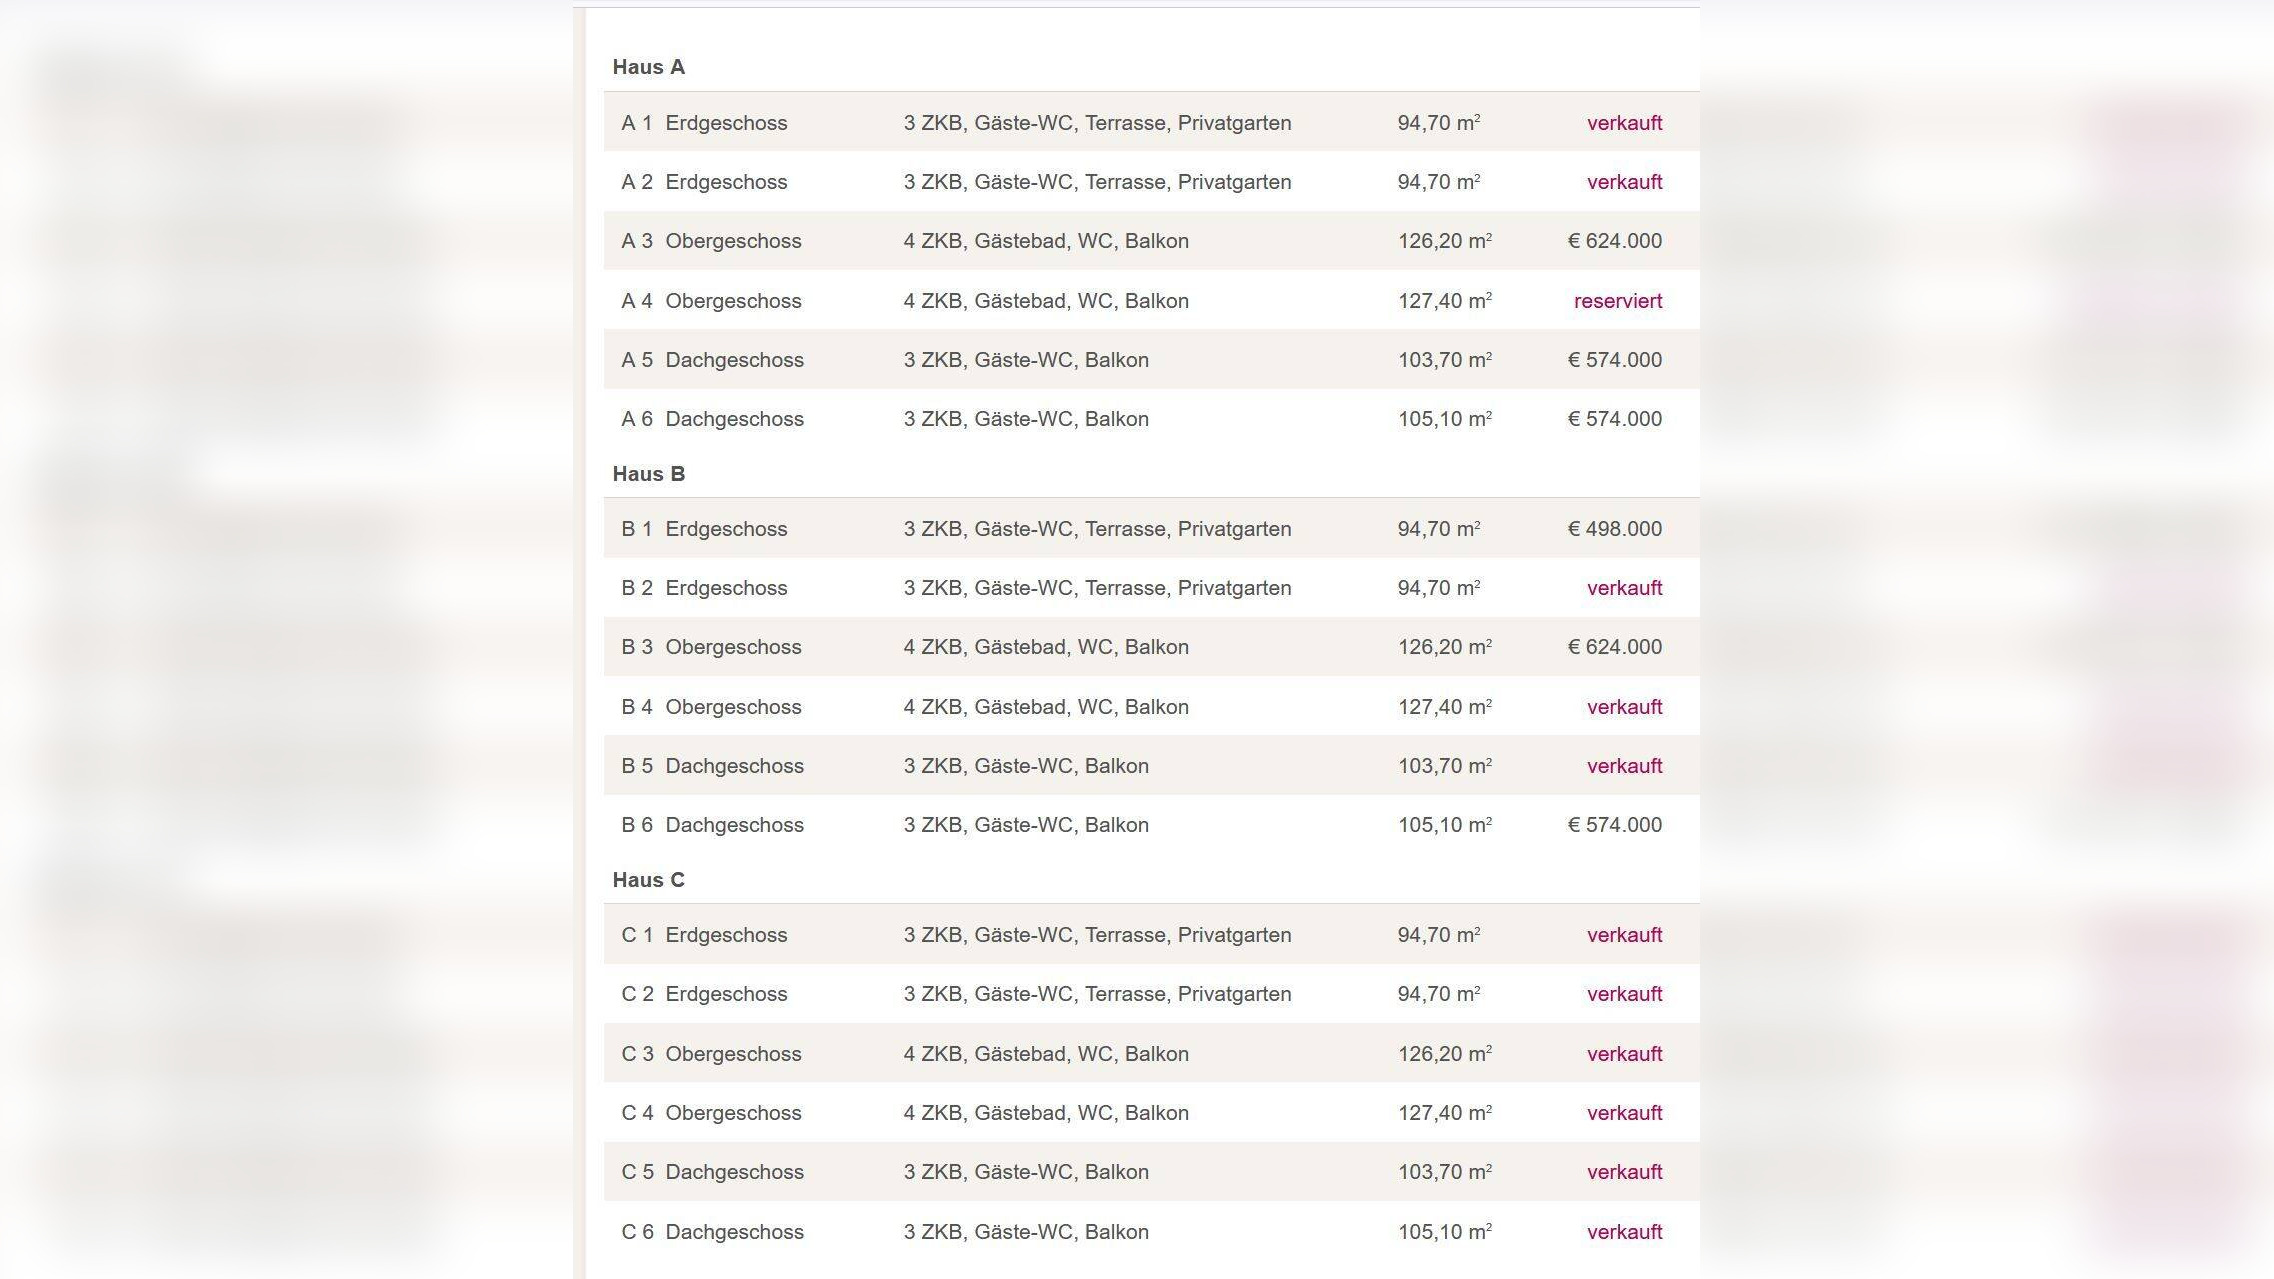Select the C 1 Erdgeschoss unit label
This screenshot has height=1279, width=2274.
(704, 935)
